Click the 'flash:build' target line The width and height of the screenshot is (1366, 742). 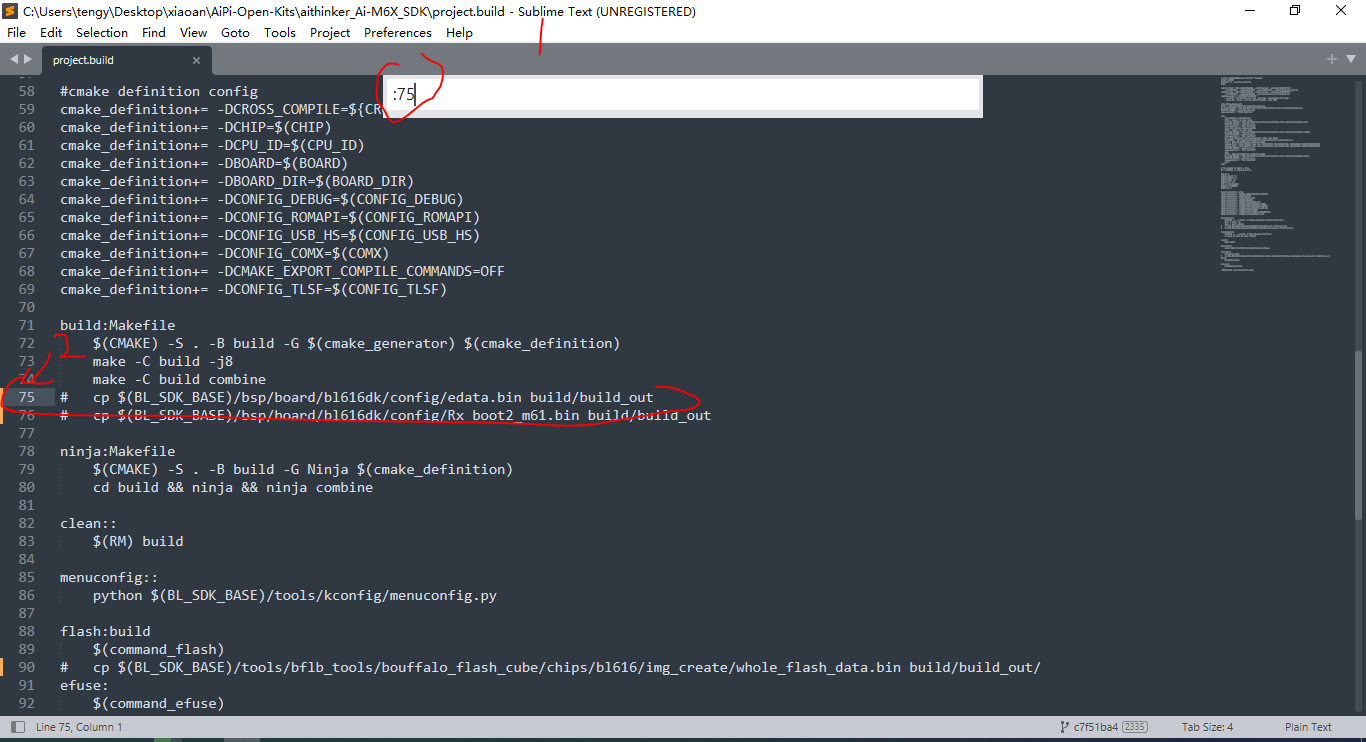(105, 631)
